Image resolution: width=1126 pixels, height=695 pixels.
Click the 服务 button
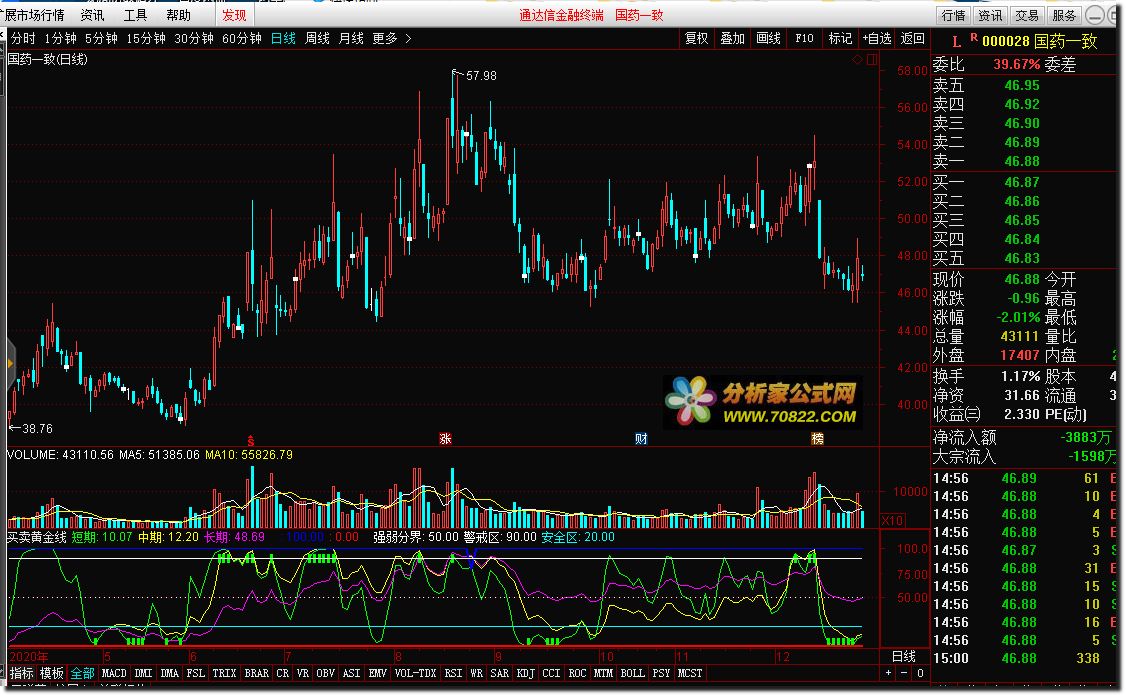coord(1064,15)
